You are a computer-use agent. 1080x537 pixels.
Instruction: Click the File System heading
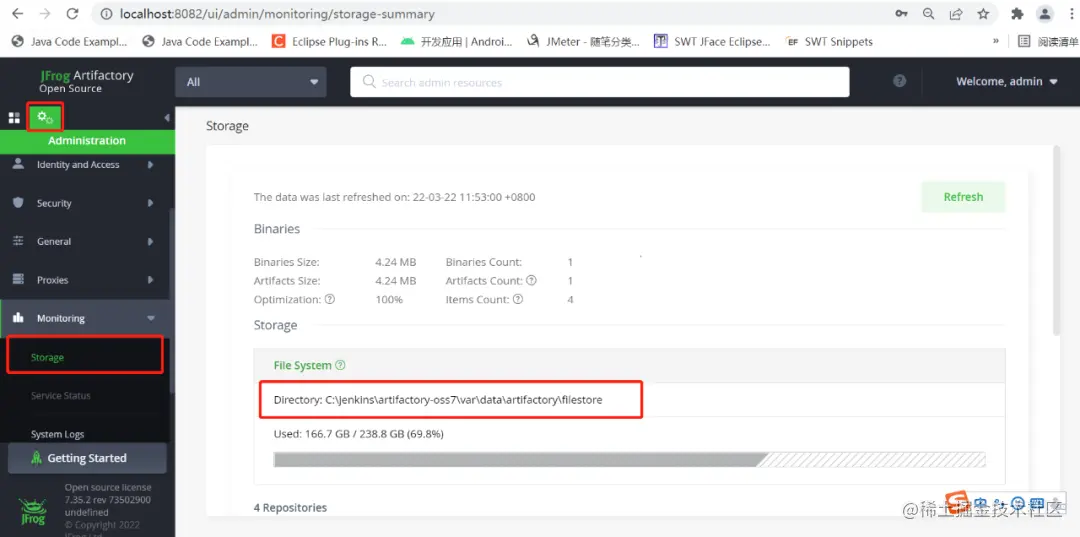(302, 366)
